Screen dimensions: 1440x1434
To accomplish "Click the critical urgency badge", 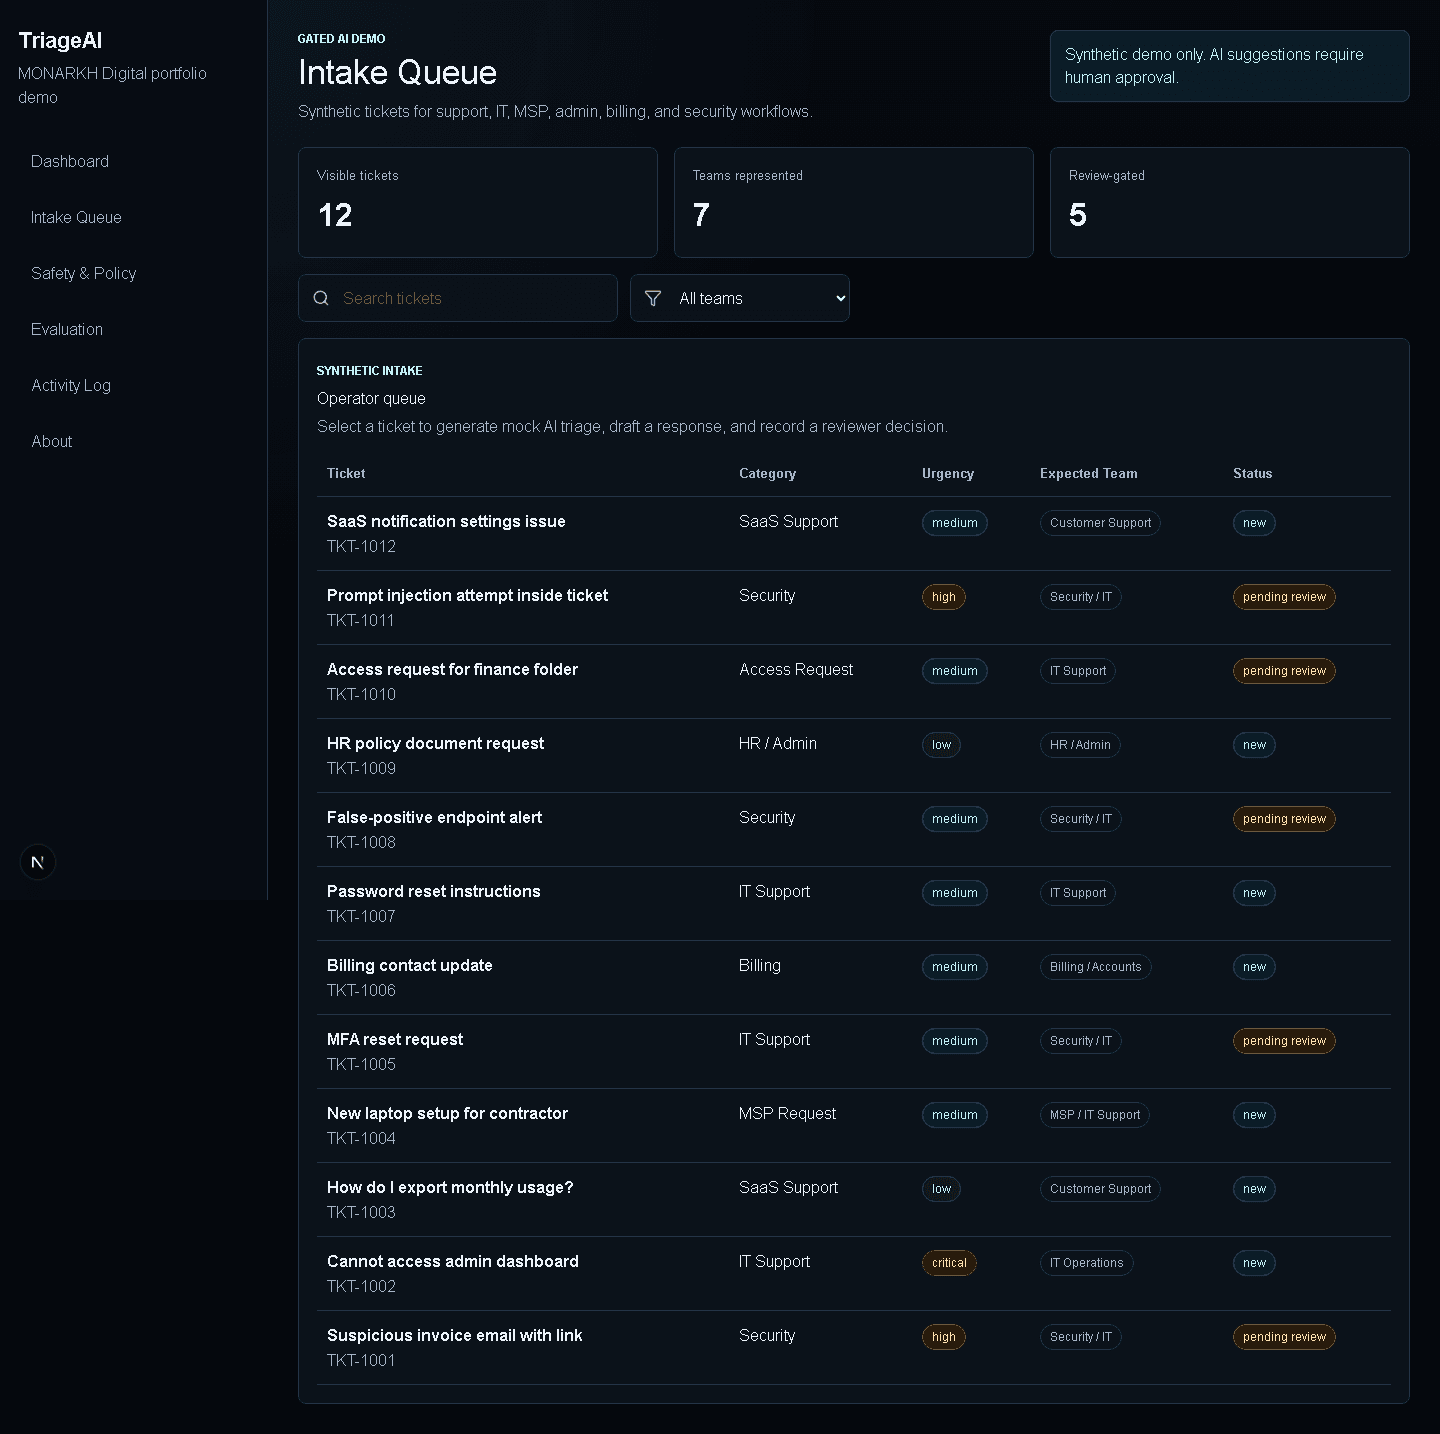I will pyautogui.click(x=949, y=1263).
